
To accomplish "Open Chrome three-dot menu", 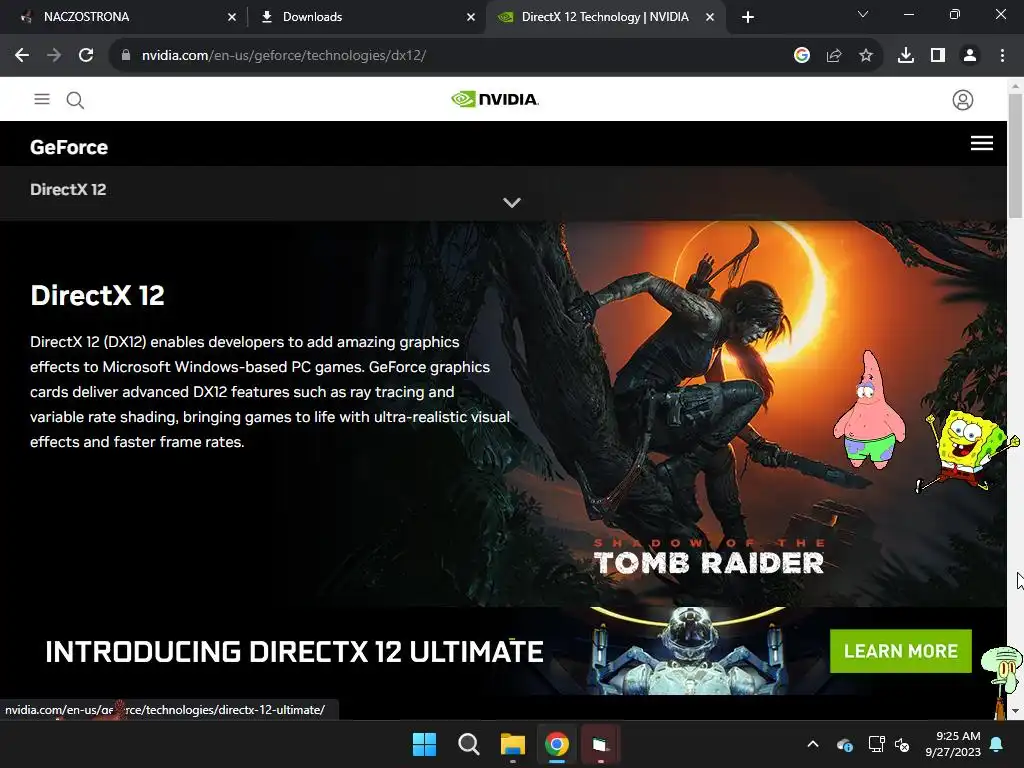I will tap(1002, 56).
